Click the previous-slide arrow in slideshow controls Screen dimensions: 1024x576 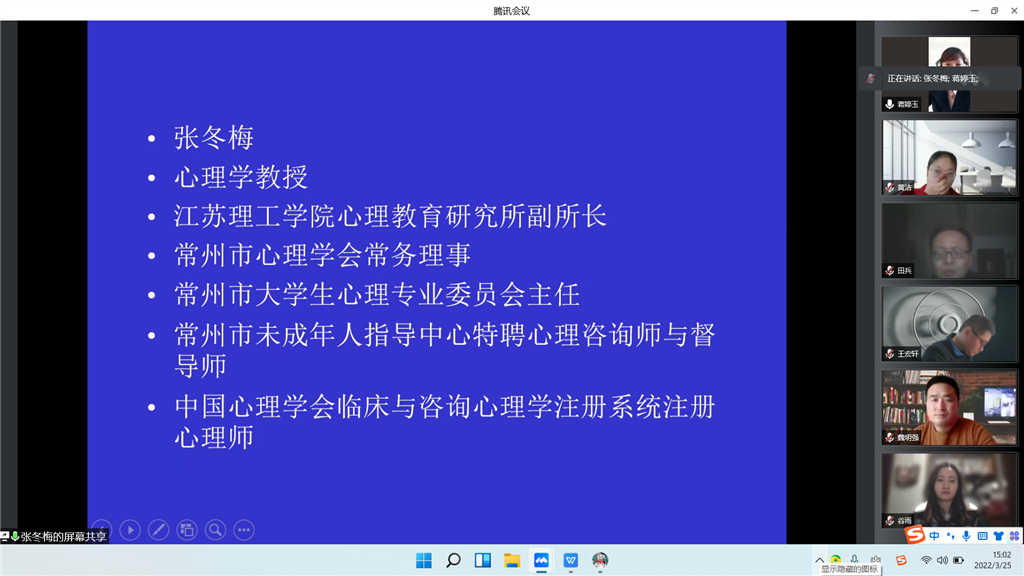pyautogui.click(x=102, y=530)
